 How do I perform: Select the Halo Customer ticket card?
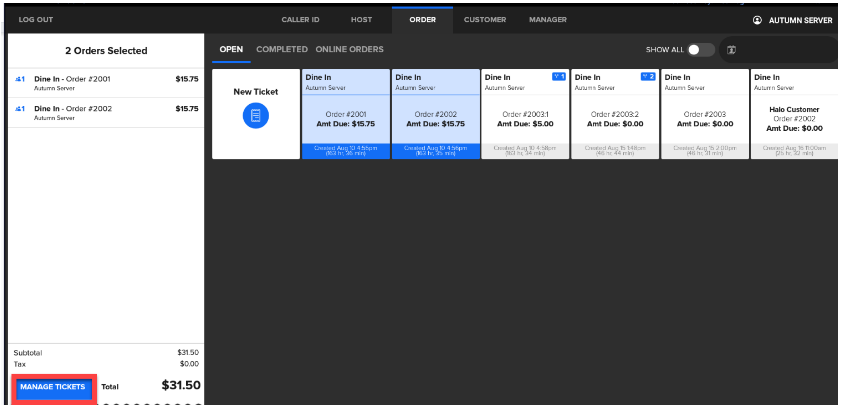794,113
